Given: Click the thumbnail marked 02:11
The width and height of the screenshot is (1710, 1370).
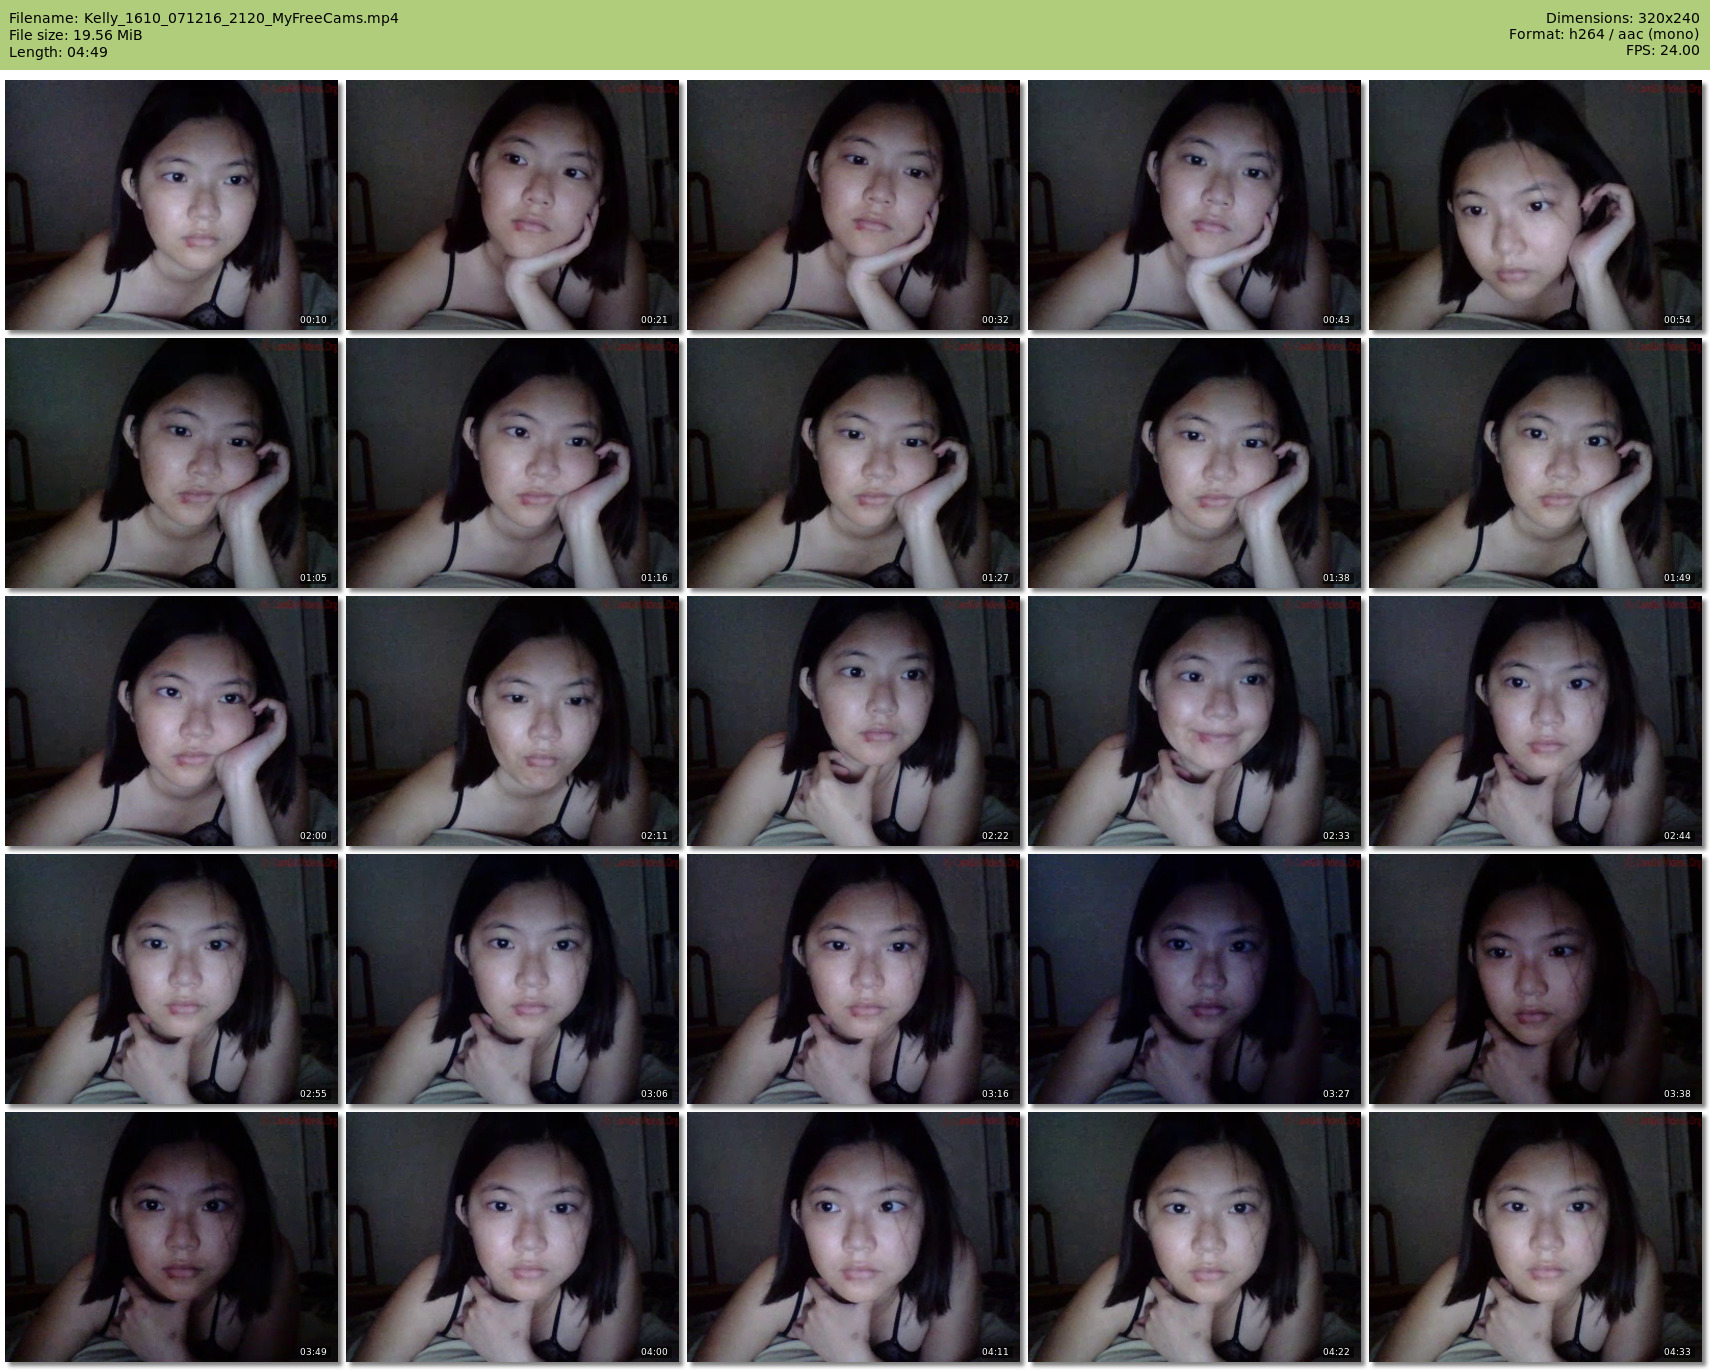Looking at the screenshot, I should [x=513, y=721].
